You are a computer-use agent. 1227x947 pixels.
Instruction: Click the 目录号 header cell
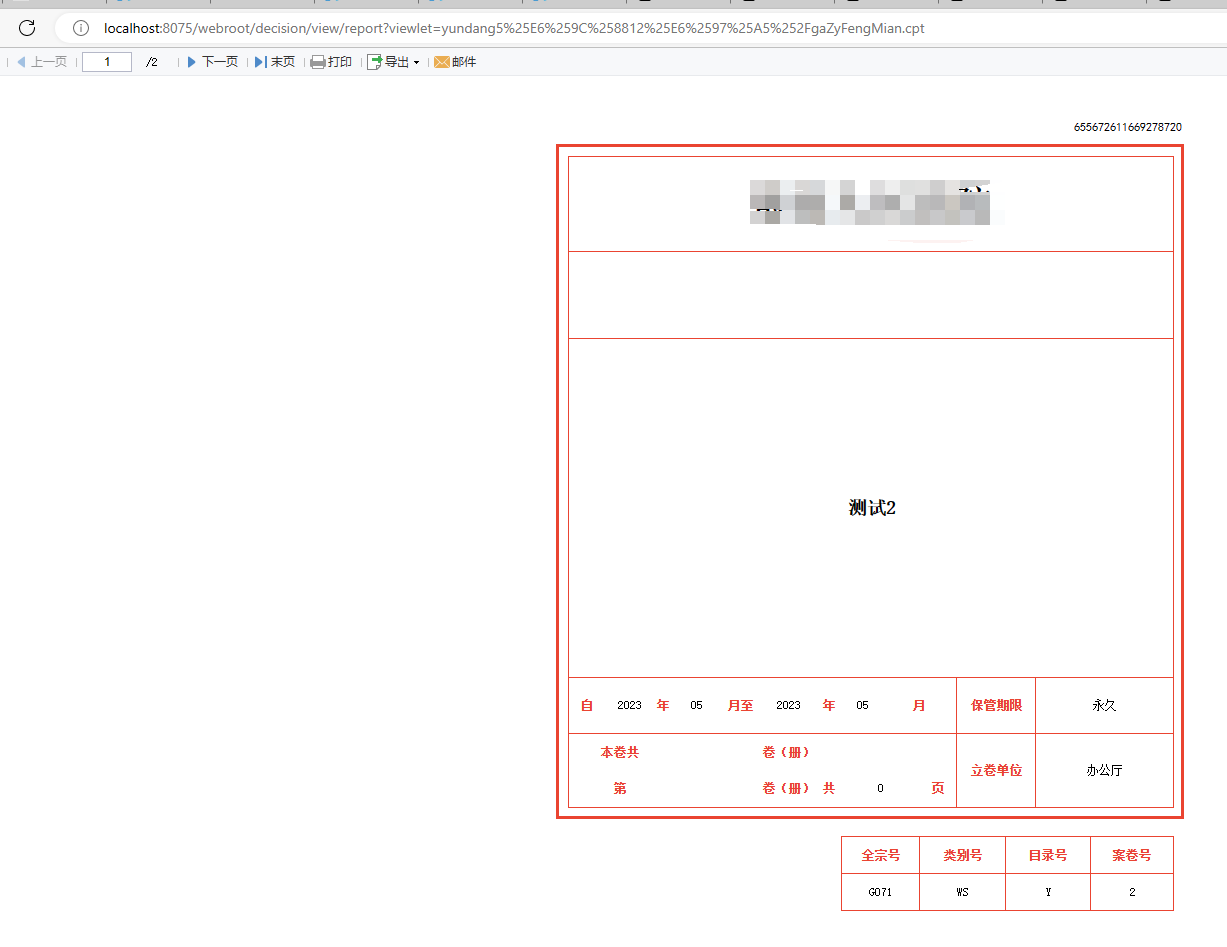pos(1048,855)
